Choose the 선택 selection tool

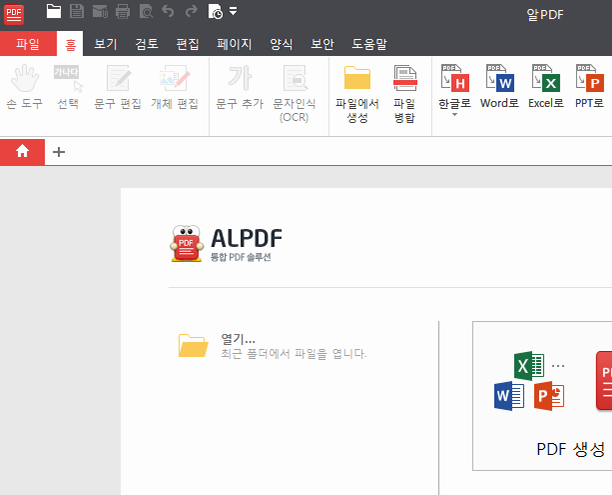68,87
